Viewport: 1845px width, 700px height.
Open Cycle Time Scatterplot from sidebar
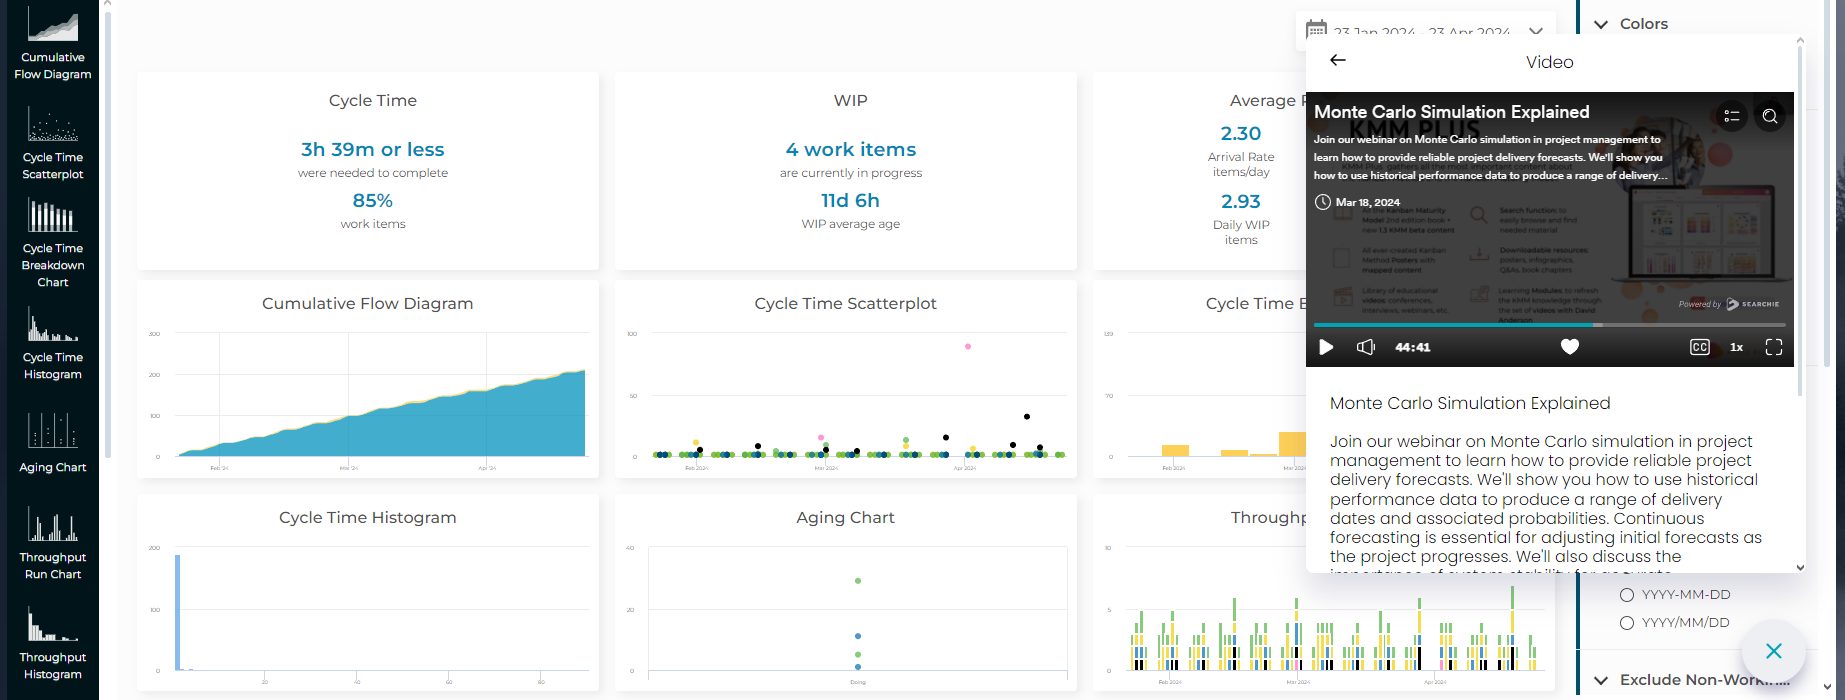(53, 142)
